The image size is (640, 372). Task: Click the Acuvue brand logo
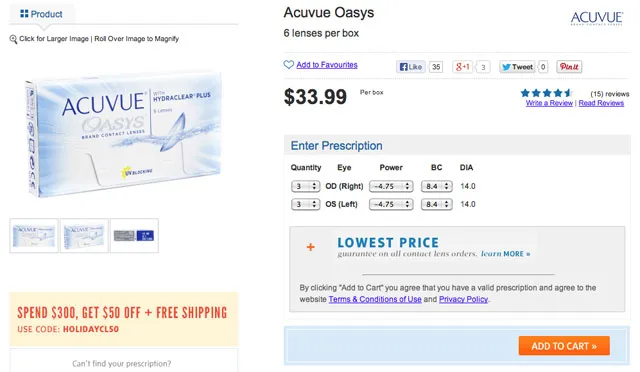pyautogui.click(x=597, y=18)
